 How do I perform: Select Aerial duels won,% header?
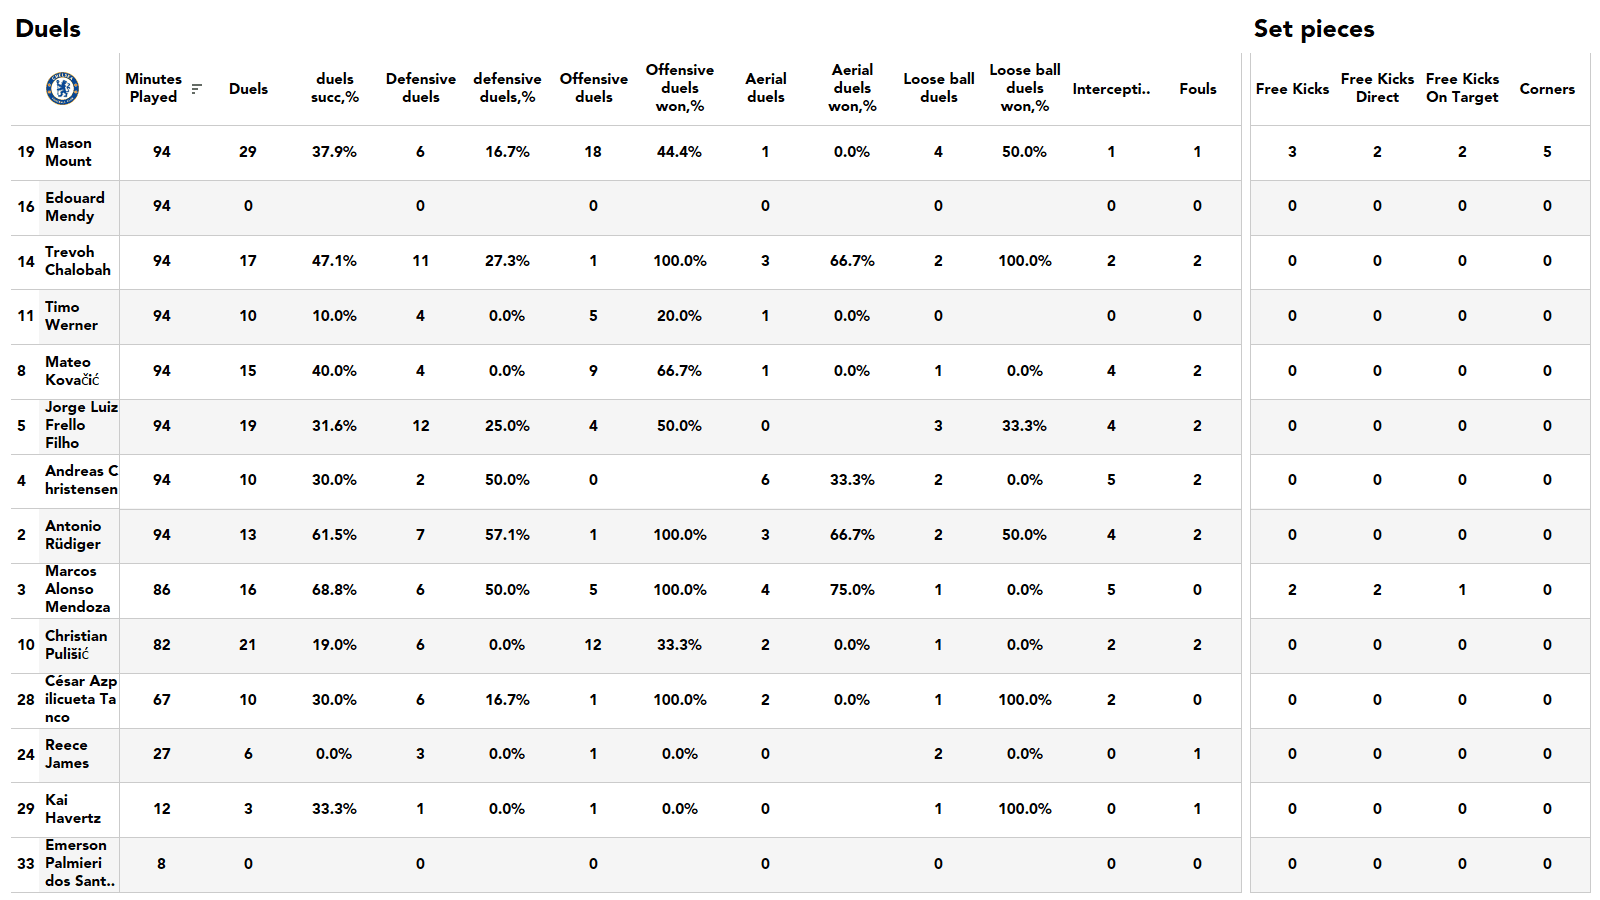(x=852, y=88)
